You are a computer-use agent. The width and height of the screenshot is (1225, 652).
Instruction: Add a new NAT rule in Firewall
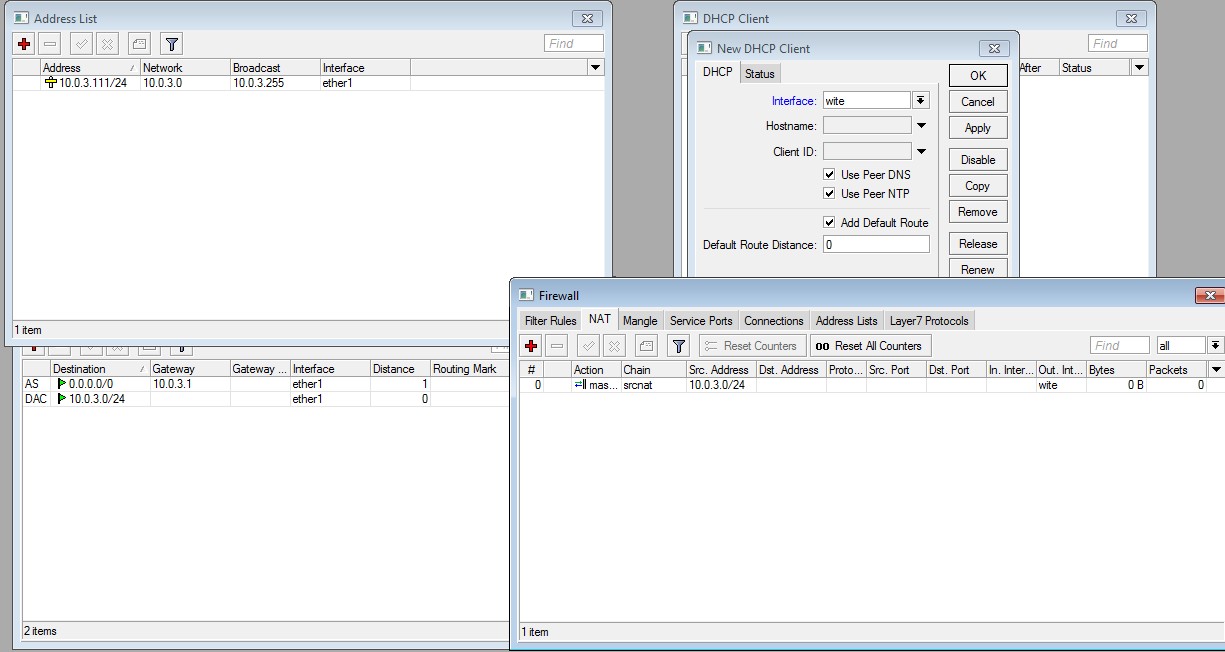[x=531, y=346]
